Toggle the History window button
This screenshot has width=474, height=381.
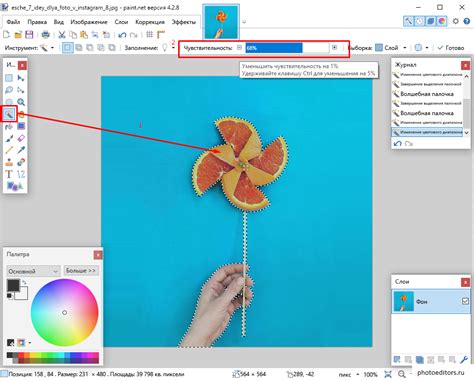pyautogui.click(x=420, y=21)
